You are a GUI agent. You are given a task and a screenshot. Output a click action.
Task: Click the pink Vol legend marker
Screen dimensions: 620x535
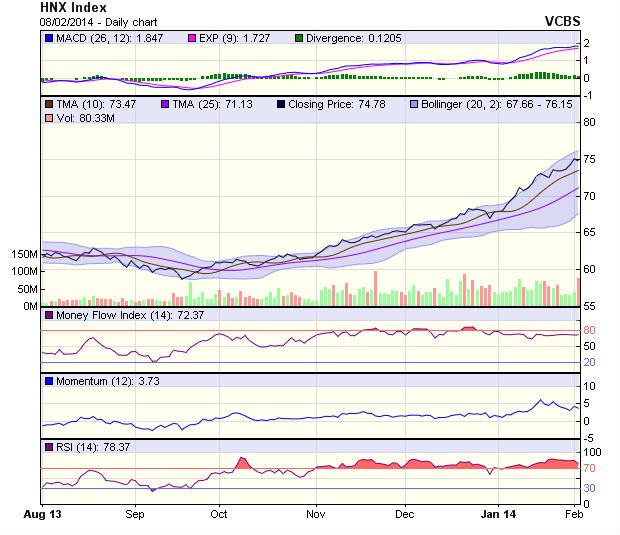pos(48,119)
